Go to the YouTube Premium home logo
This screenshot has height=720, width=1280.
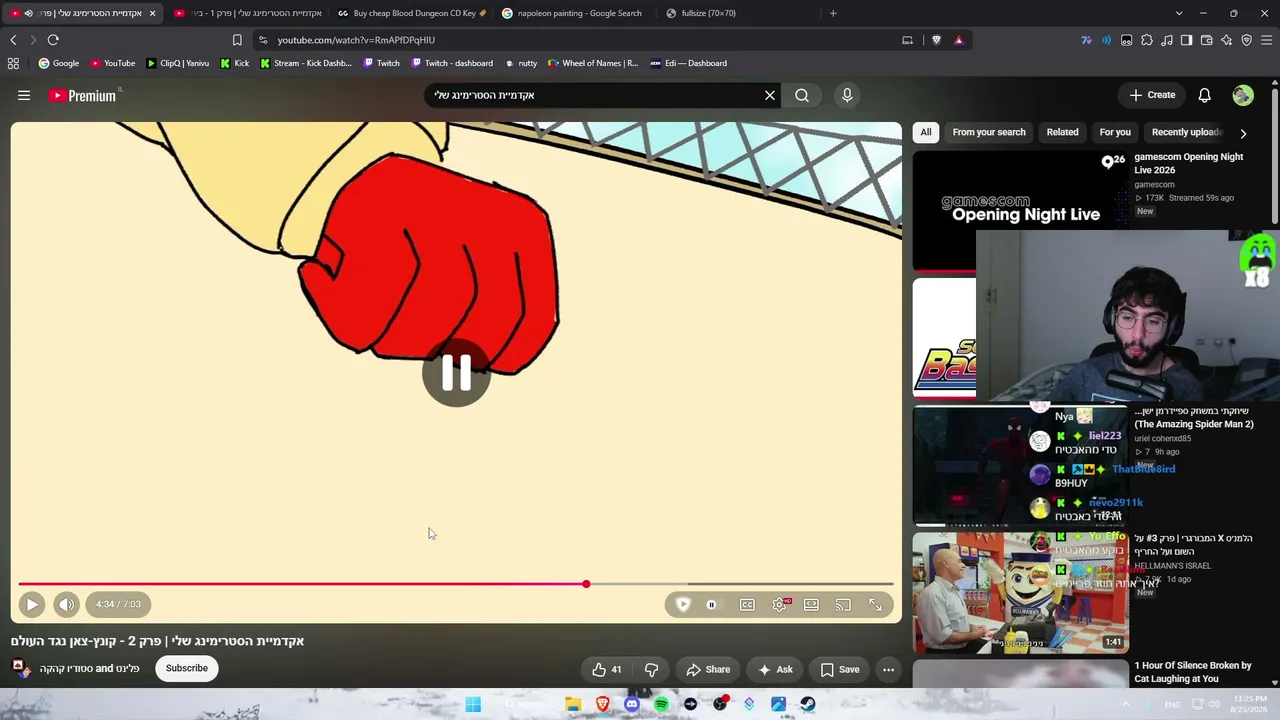(84, 95)
